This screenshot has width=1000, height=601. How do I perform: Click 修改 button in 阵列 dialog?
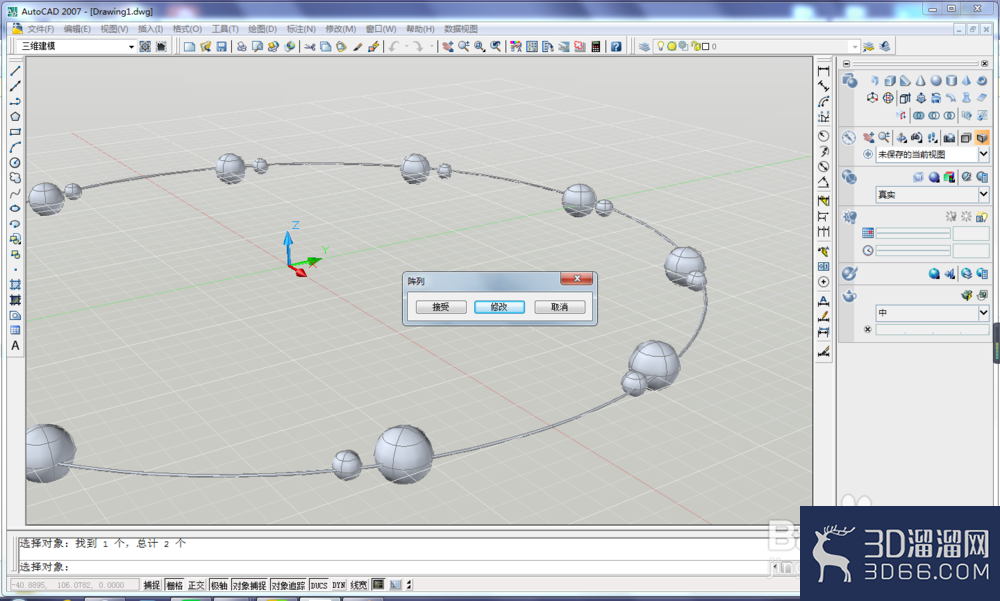pos(499,307)
